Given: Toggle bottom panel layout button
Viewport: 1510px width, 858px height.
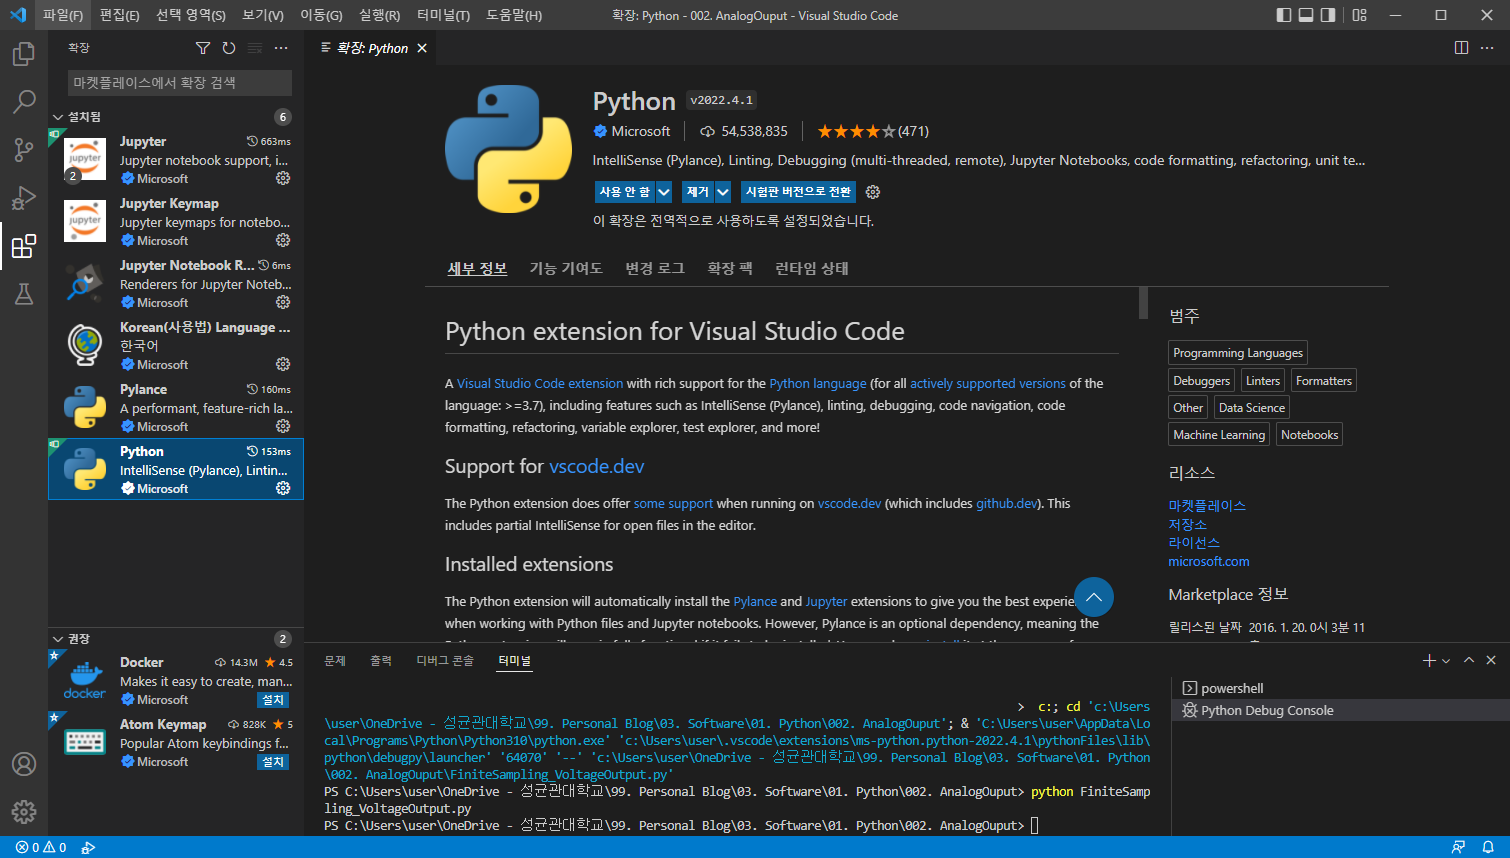Looking at the screenshot, I should pos(1306,15).
